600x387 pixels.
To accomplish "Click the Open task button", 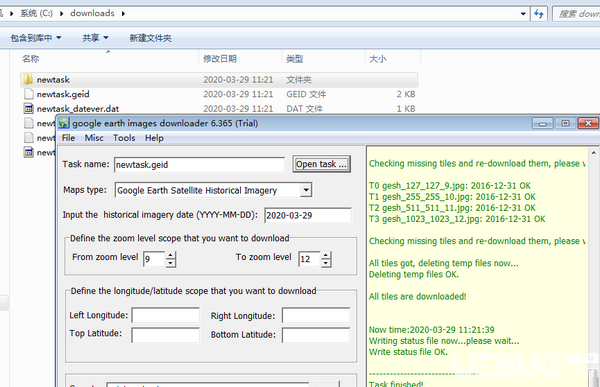I will pos(321,164).
